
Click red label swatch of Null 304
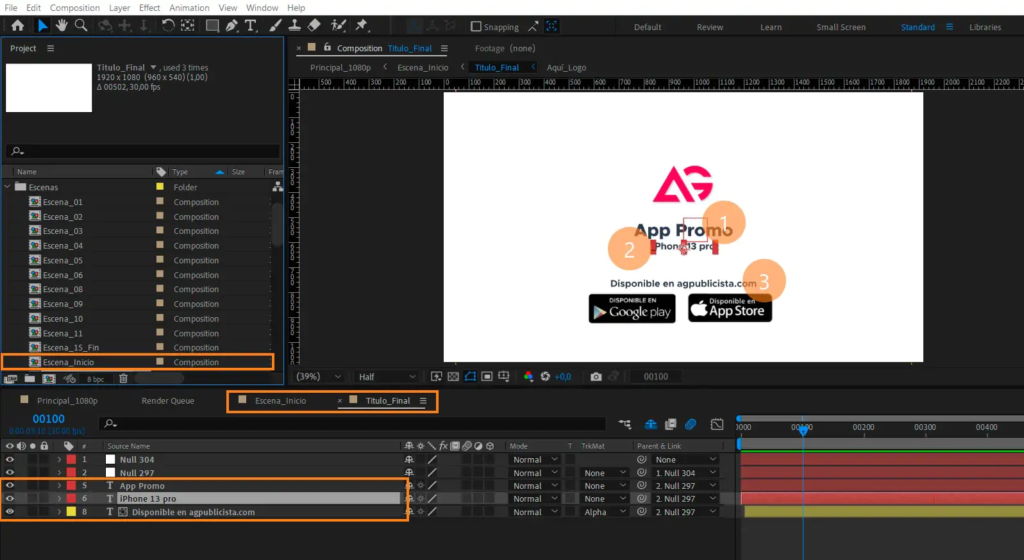71,459
